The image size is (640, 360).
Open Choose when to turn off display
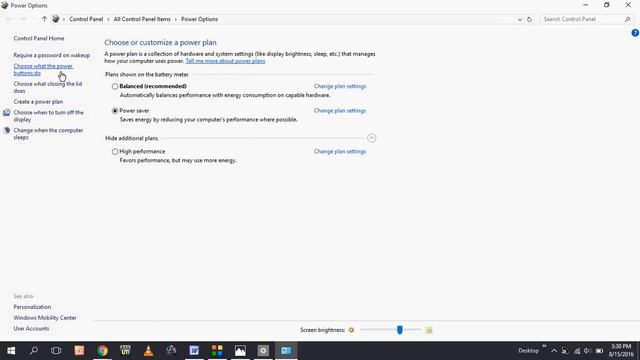48,116
